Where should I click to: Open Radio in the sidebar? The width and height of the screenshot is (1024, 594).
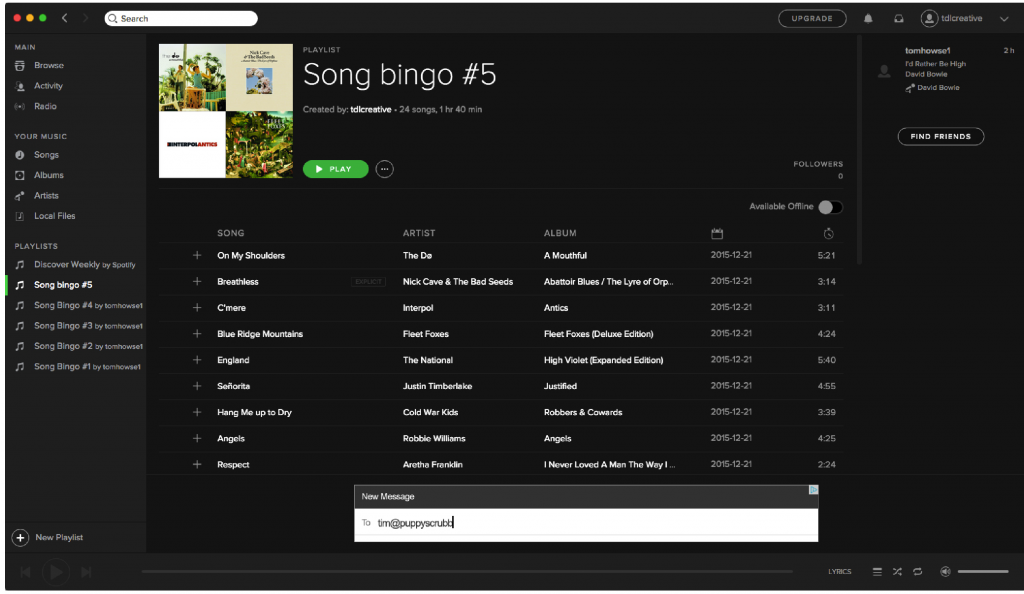pyautogui.click(x=45, y=106)
